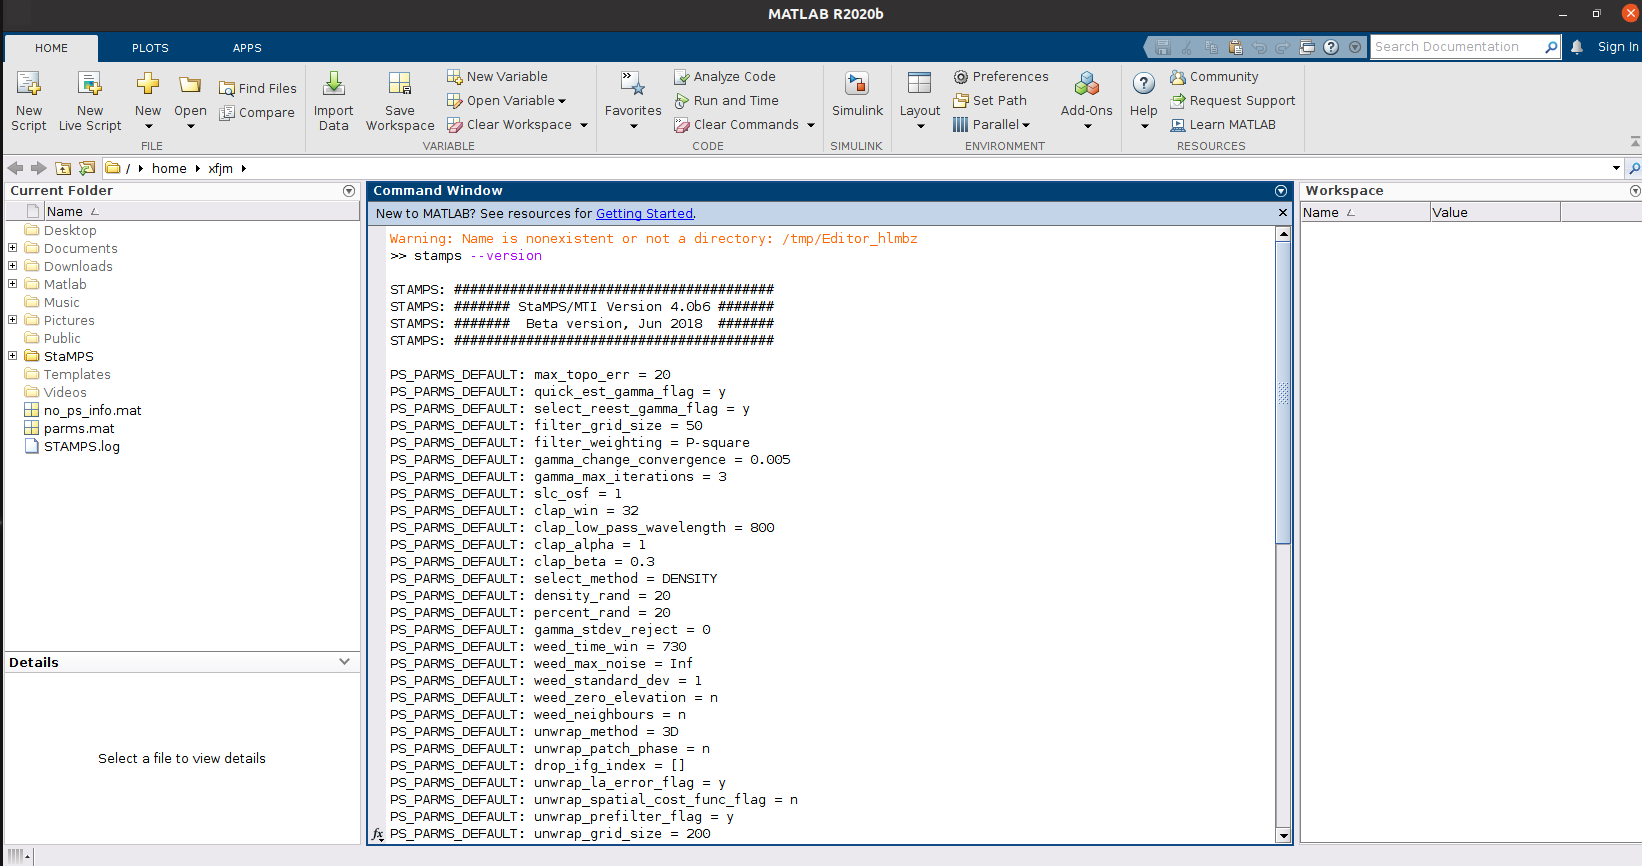Viewport: 1642px width, 866px height.
Task: Run Analyze Code
Action: [x=725, y=76]
